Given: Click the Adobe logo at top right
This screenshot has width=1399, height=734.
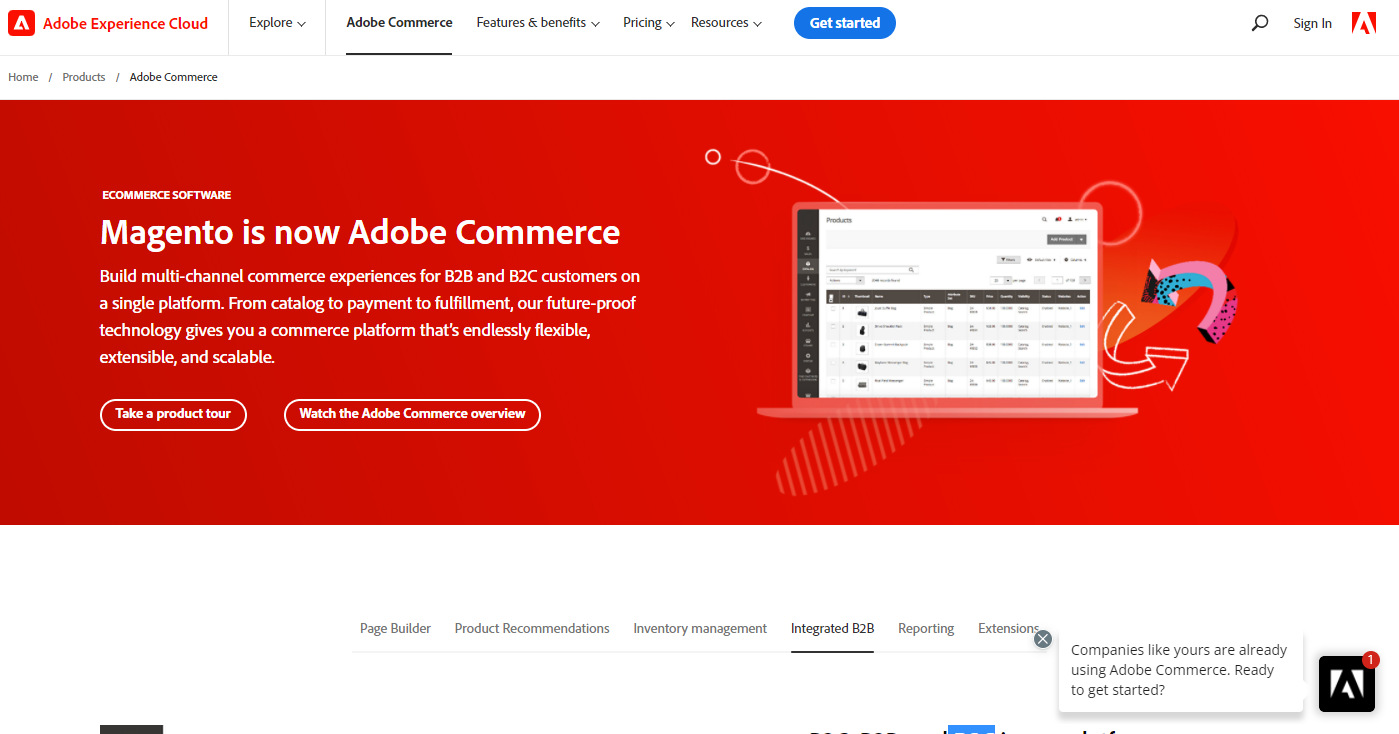Looking at the screenshot, I should 1364,23.
